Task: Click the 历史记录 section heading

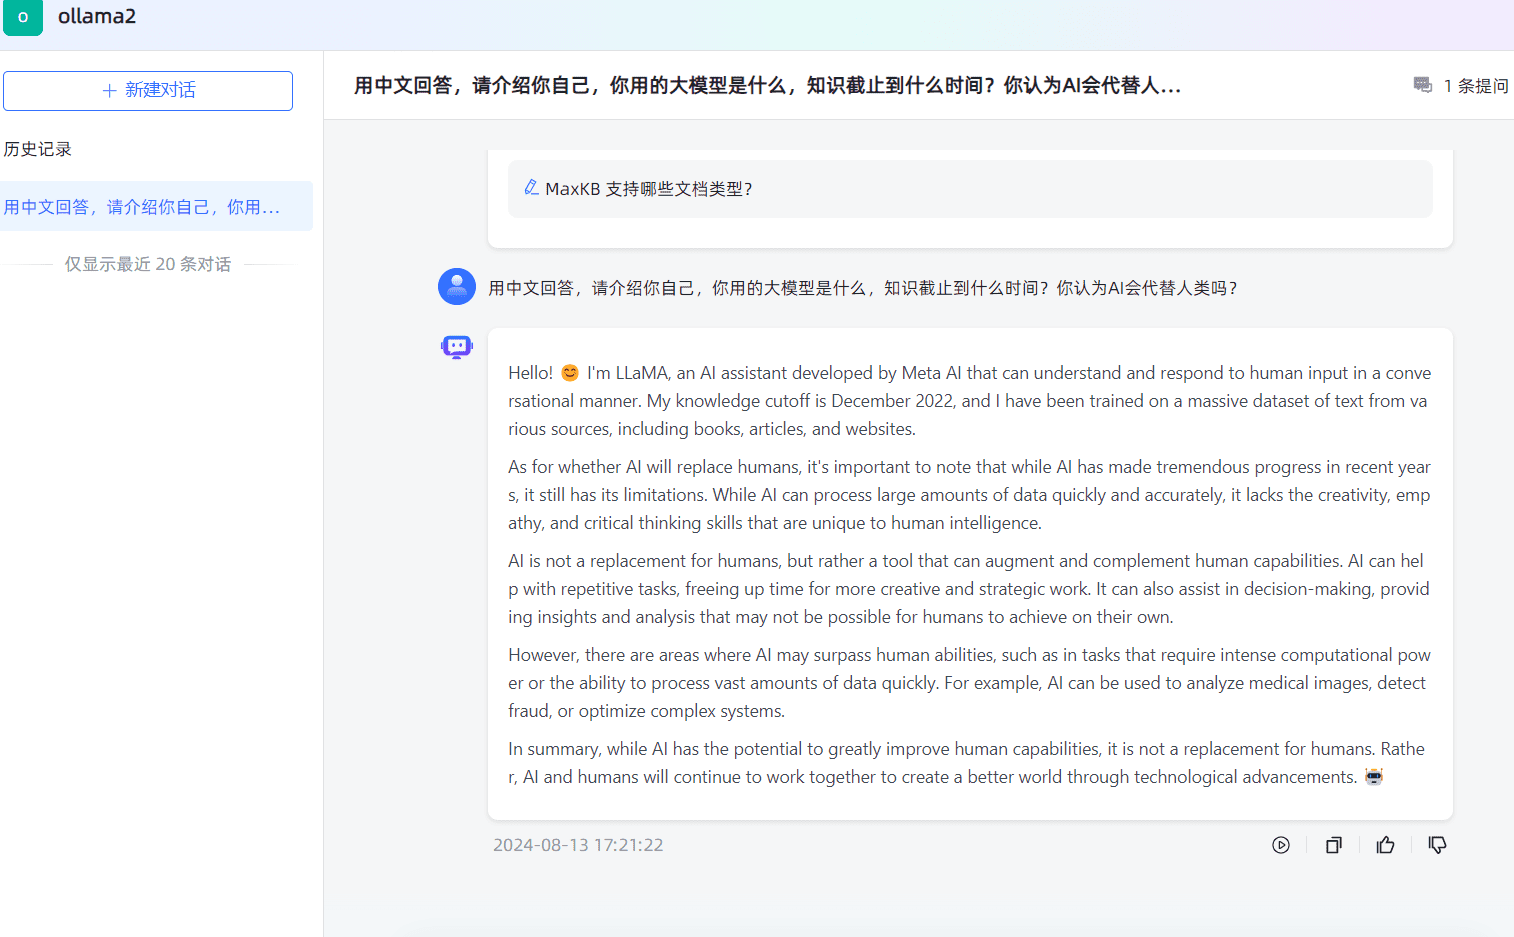Action: 38,149
